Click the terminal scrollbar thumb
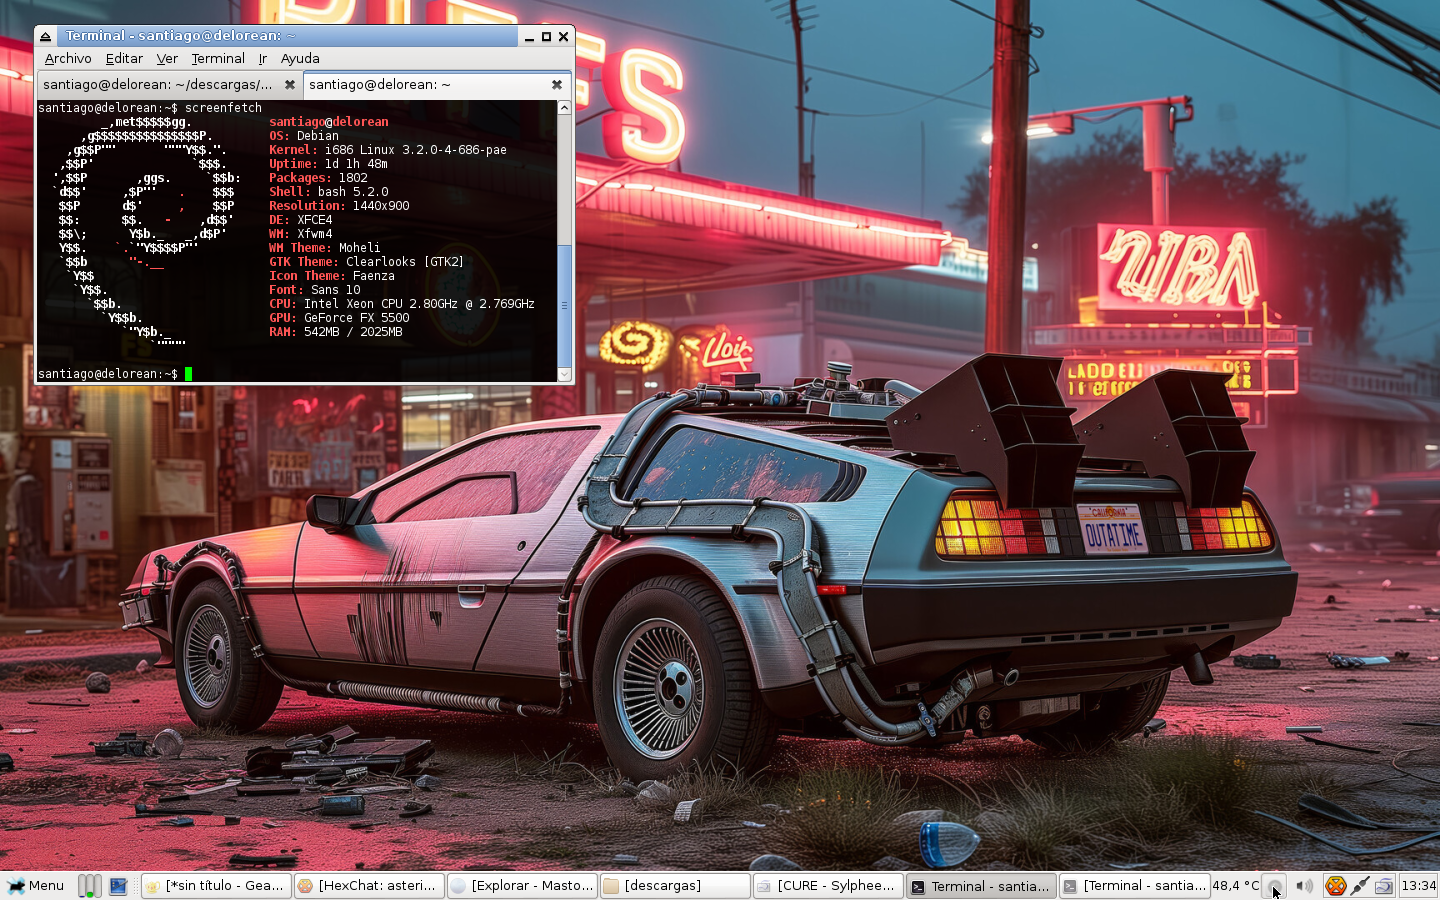 564,305
